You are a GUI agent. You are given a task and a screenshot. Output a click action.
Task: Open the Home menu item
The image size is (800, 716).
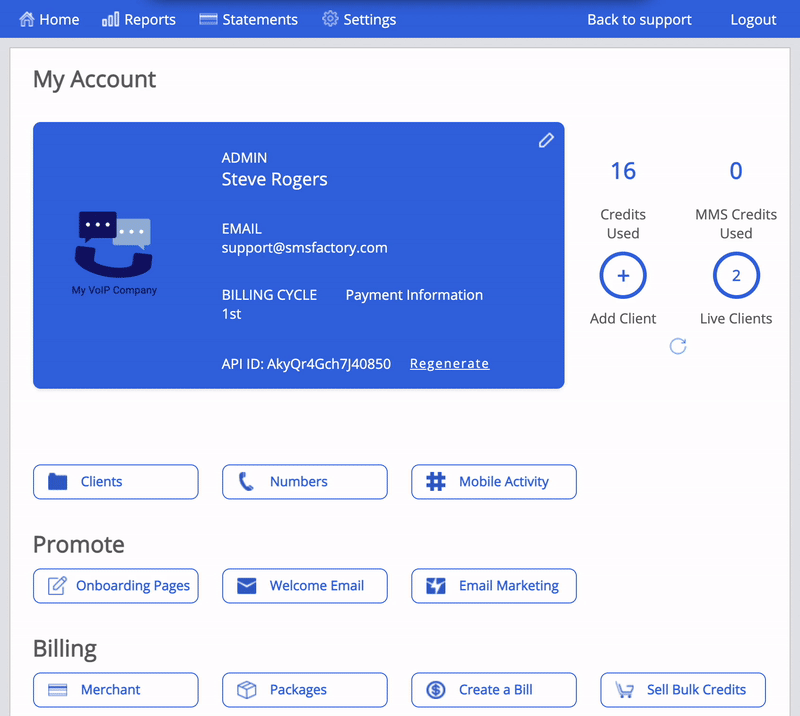(x=49, y=19)
